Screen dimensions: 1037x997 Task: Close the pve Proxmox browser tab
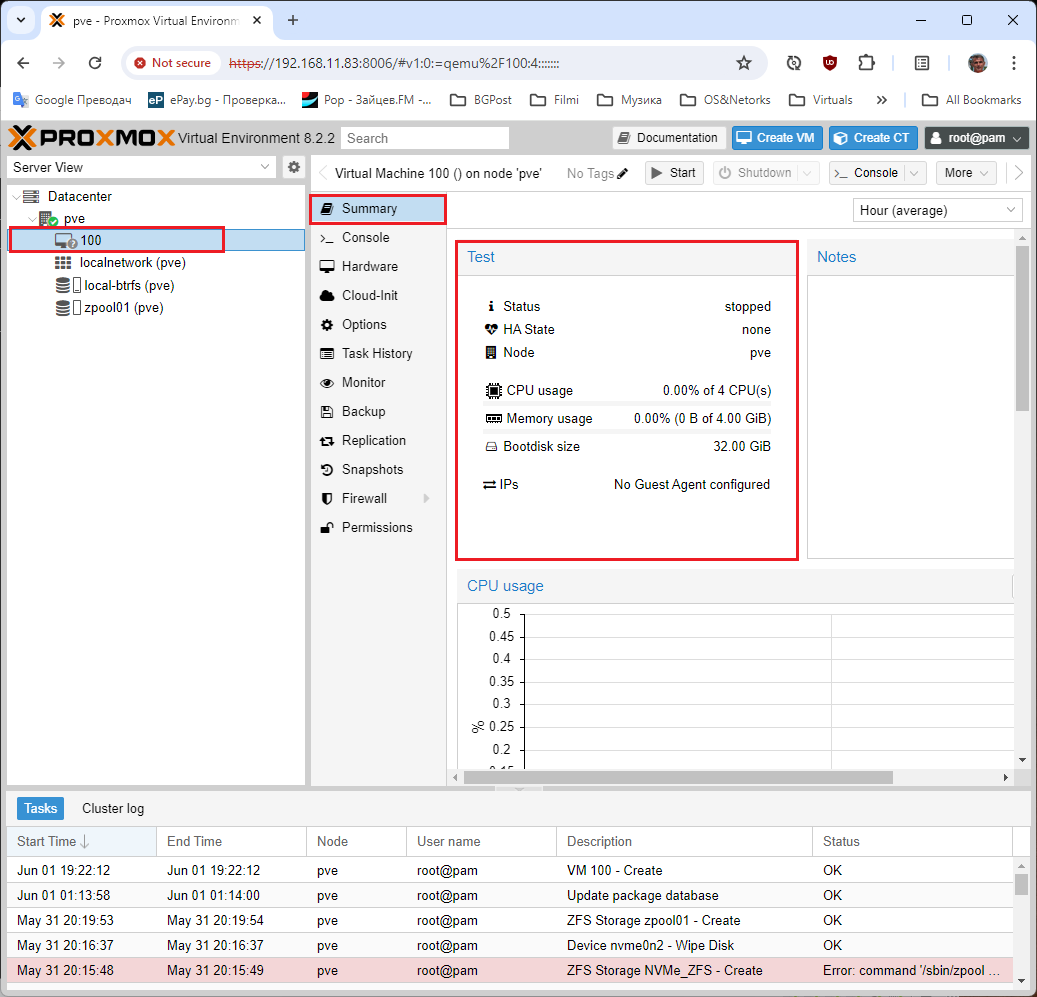[x=257, y=20]
